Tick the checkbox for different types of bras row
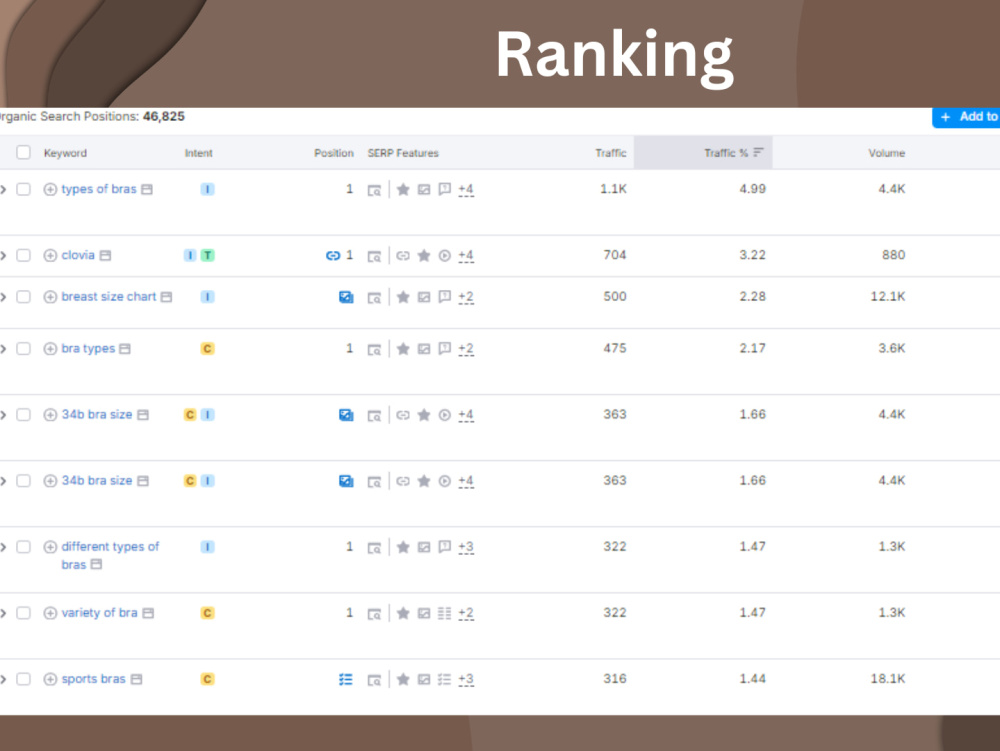The width and height of the screenshot is (1000, 751). (x=24, y=547)
